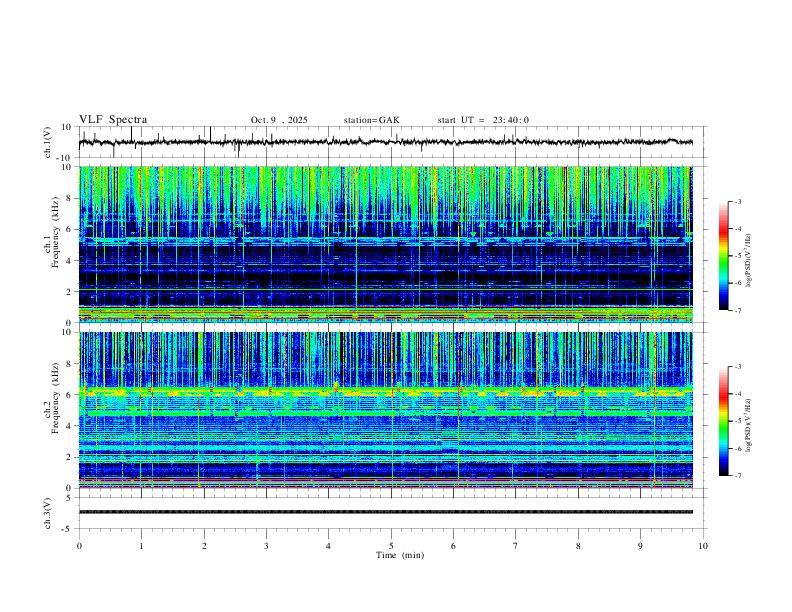Click the "station=GAK" label
The width and height of the screenshot is (792, 612).
pyautogui.click(x=371, y=120)
